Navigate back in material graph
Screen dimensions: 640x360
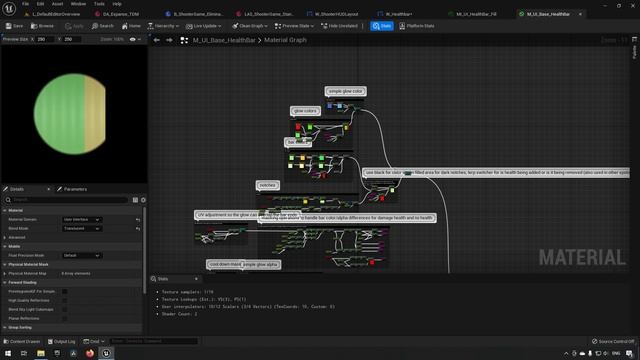(157, 40)
